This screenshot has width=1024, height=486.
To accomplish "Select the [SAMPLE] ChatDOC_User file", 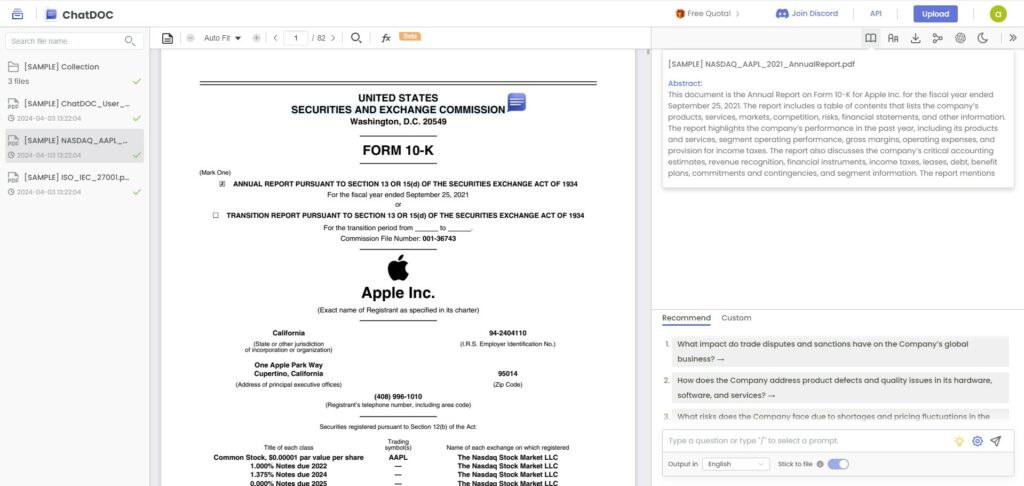I will [74, 110].
